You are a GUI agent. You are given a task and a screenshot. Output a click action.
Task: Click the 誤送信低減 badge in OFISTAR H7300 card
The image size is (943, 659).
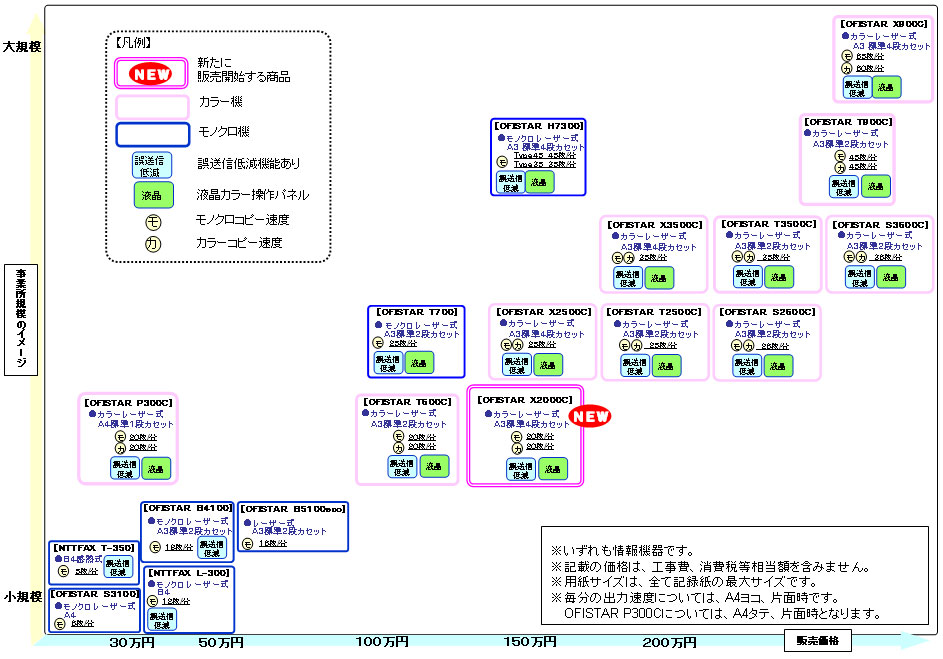511,182
